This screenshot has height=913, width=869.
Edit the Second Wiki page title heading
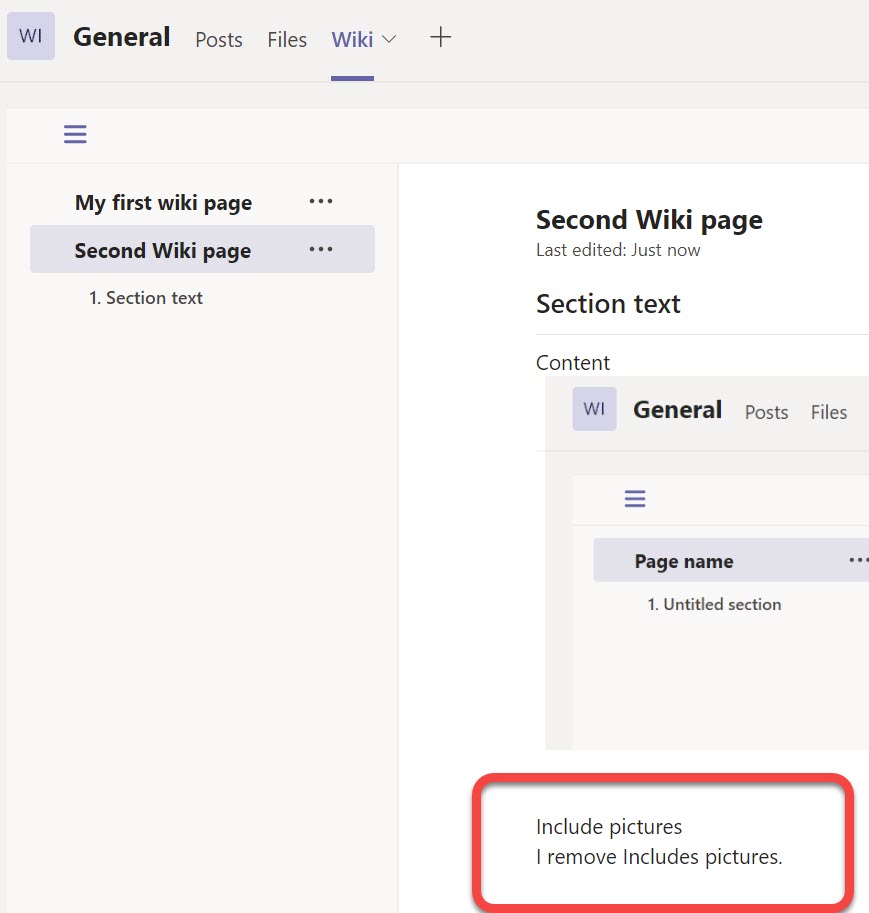[x=649, y=220]
